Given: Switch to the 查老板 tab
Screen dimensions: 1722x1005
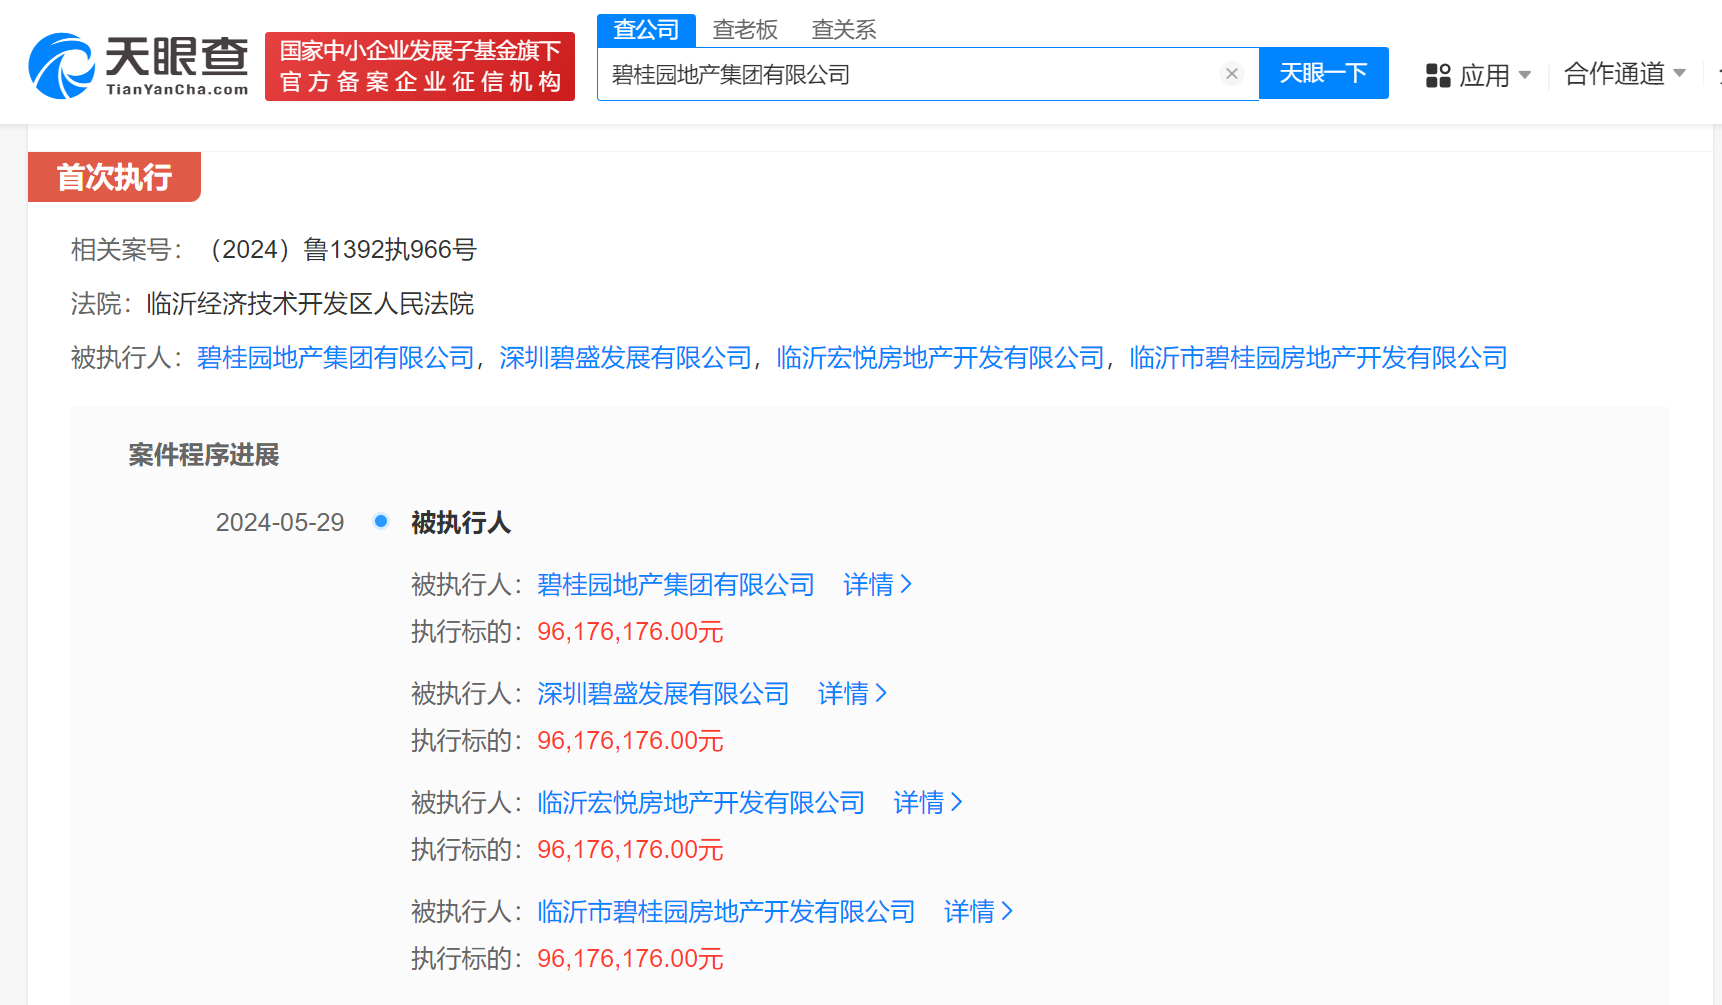Looking at the screenshot, I should tap(745, 30).
